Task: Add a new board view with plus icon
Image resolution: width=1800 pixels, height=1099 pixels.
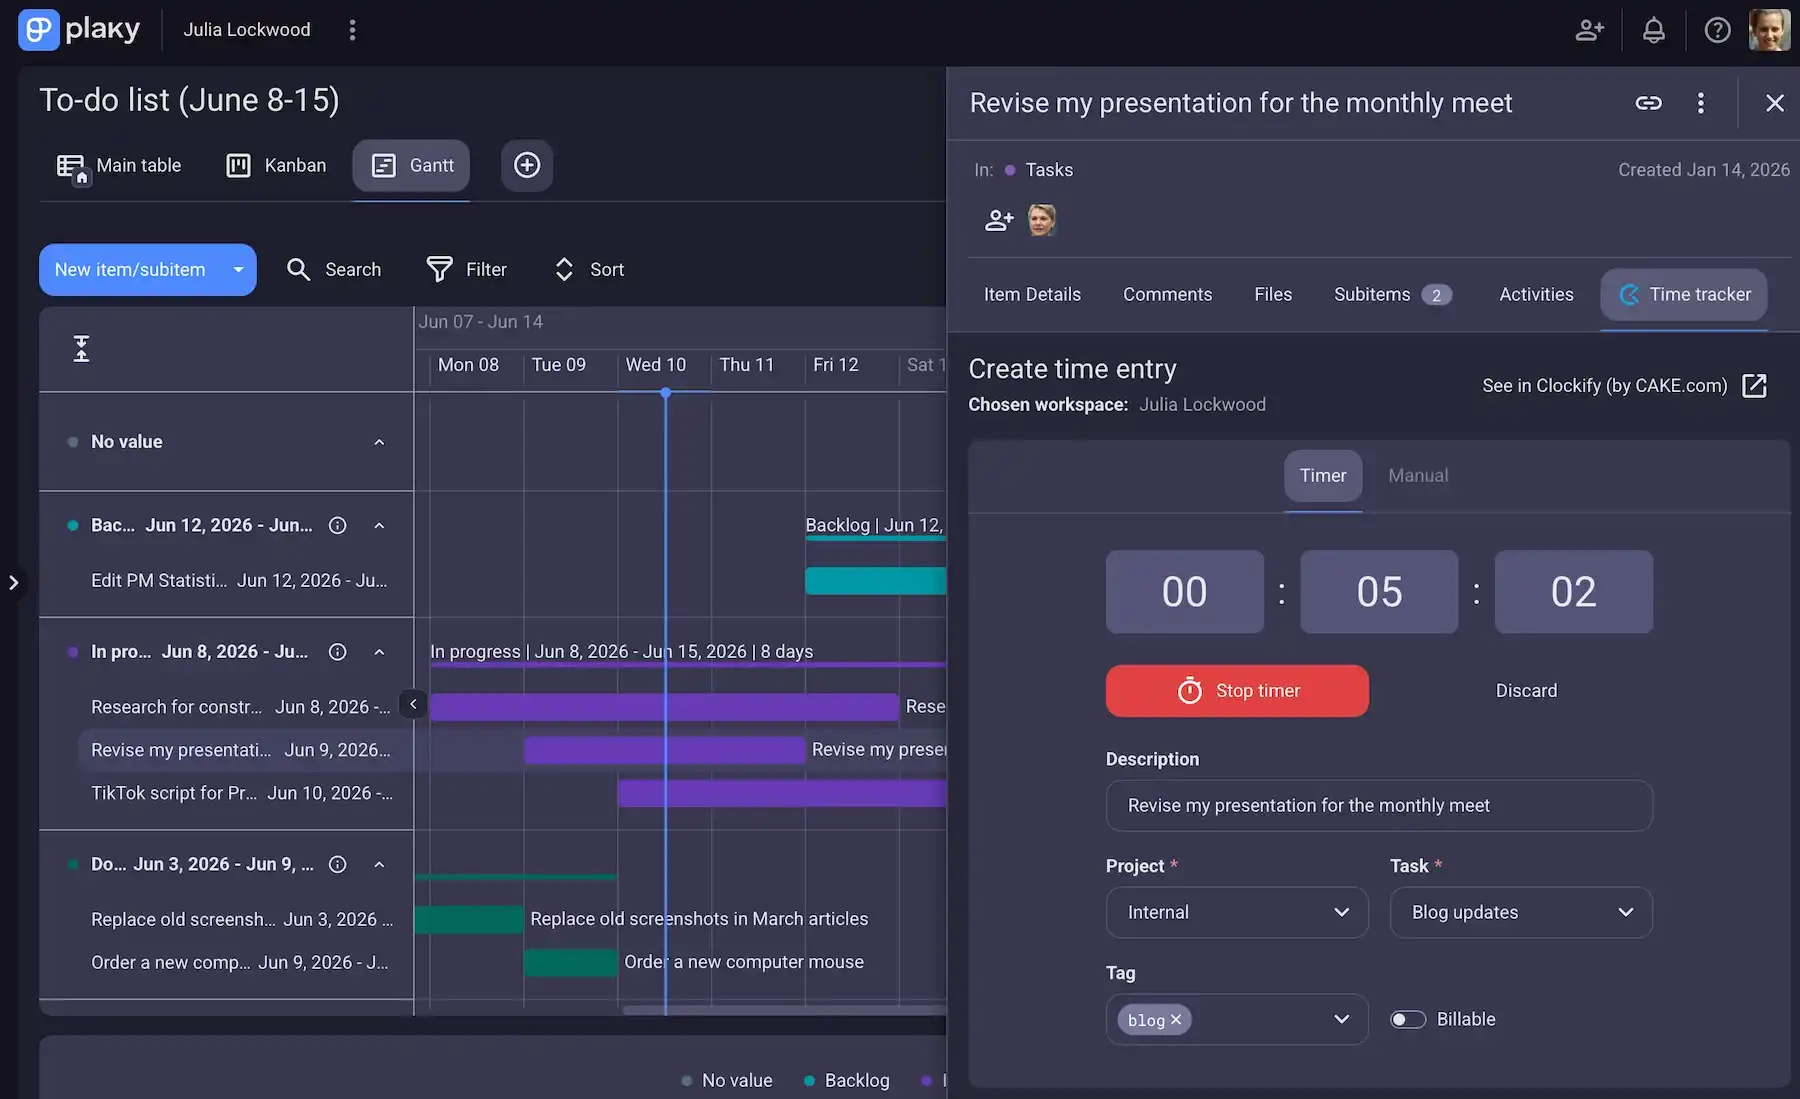Action: 527,165
